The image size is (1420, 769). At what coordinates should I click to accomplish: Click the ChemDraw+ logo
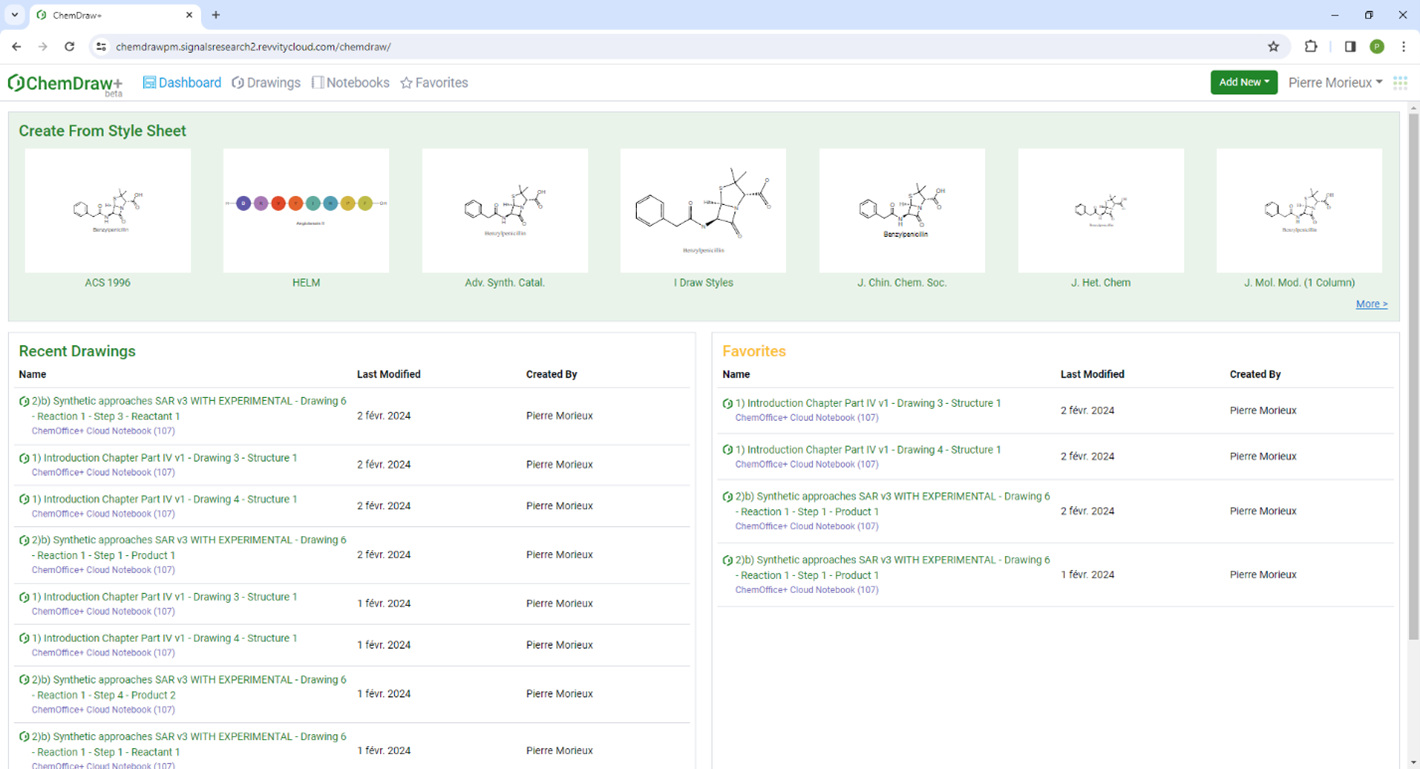[x=64, y=83]
